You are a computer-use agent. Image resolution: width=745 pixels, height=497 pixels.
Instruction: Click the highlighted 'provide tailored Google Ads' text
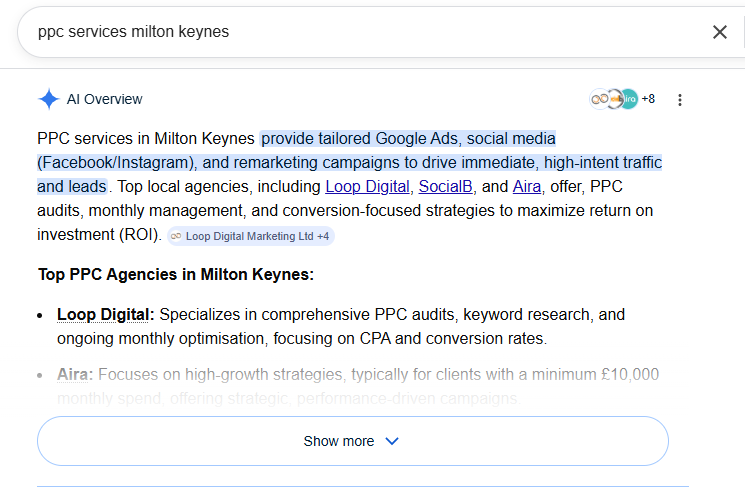tap(358, 139)
